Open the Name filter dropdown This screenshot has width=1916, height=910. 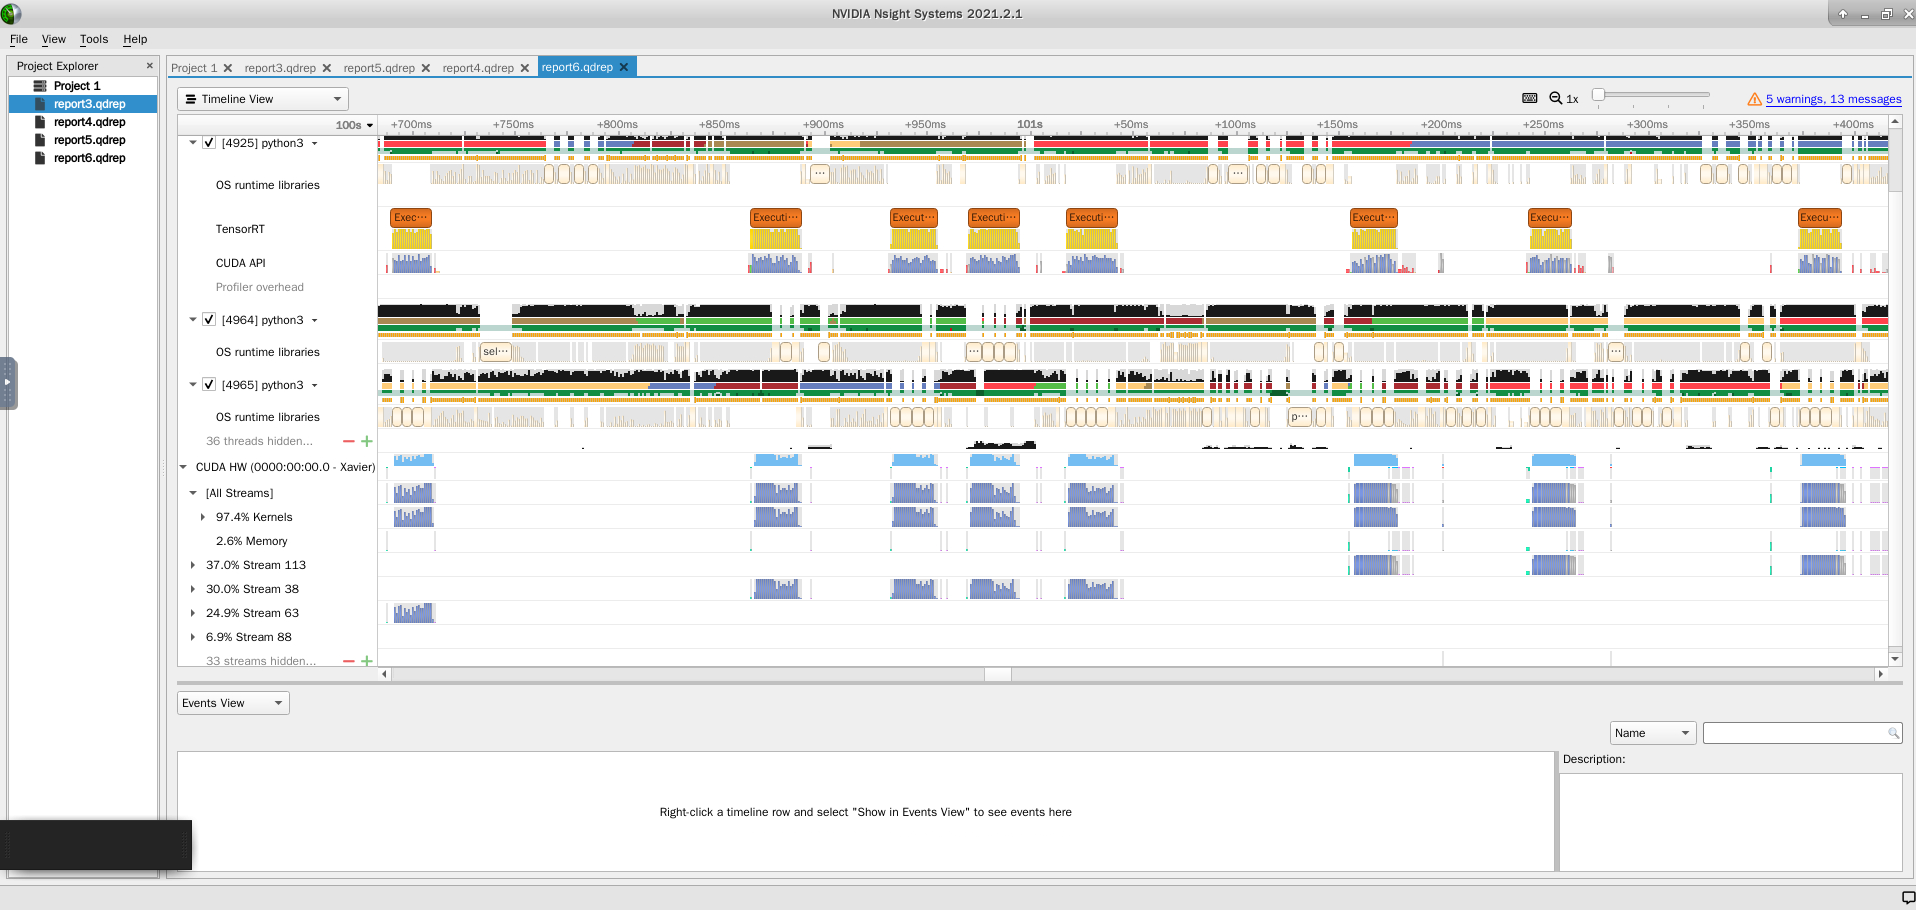[1653, 733]
